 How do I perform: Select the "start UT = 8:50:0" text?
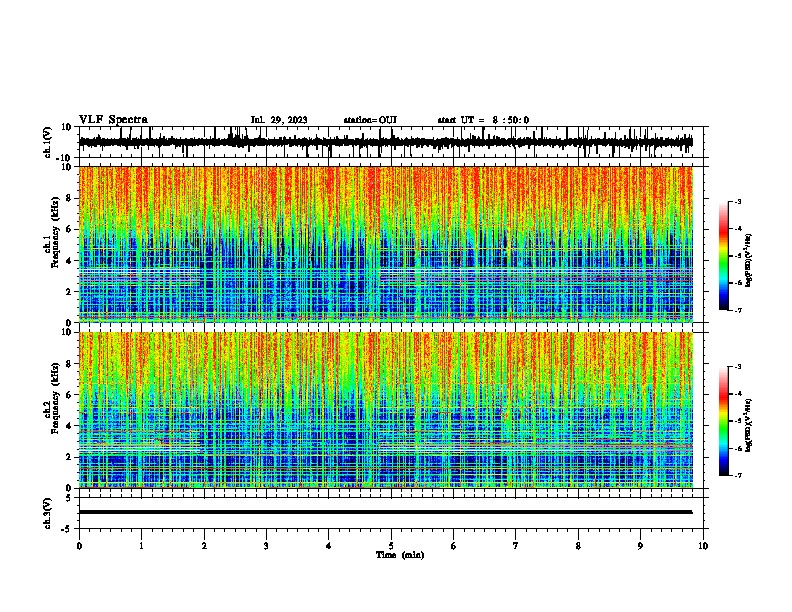[483, 120]
